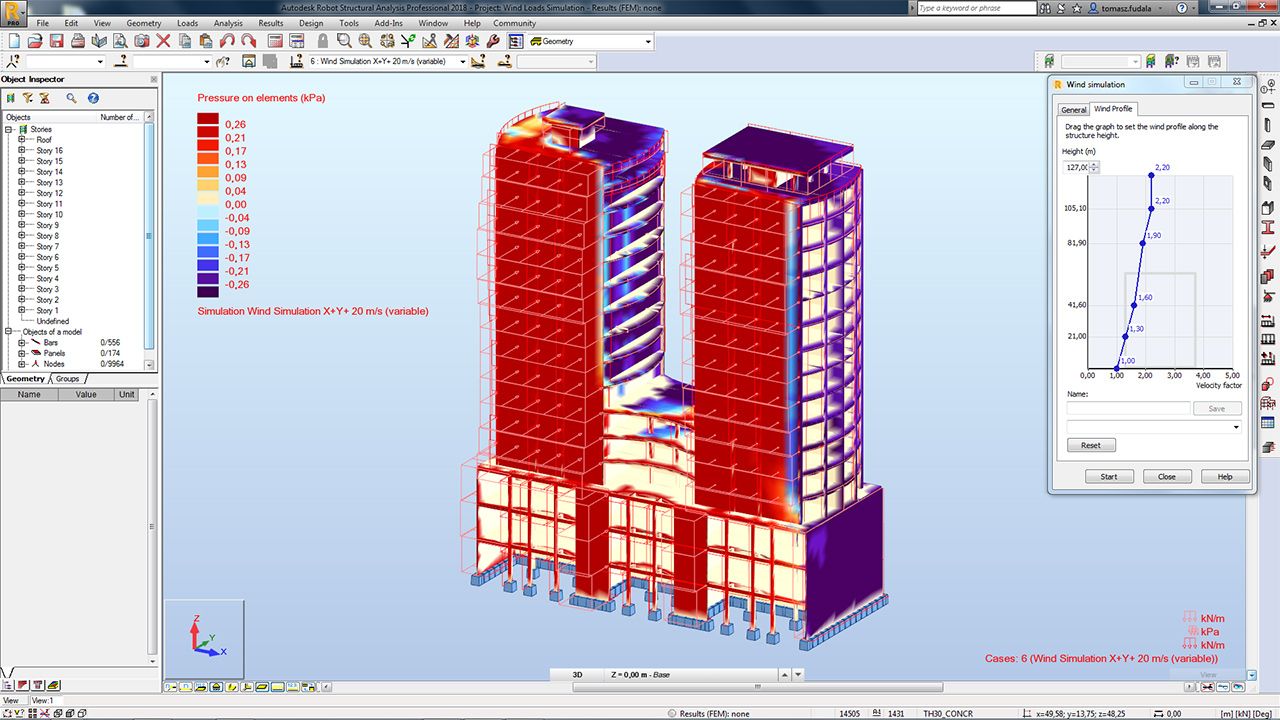Image resolution: width=1280 pixels, height=720 pixels.
Task: Switch to the General tab in Wind simulation
Action: click(1073, 109)
